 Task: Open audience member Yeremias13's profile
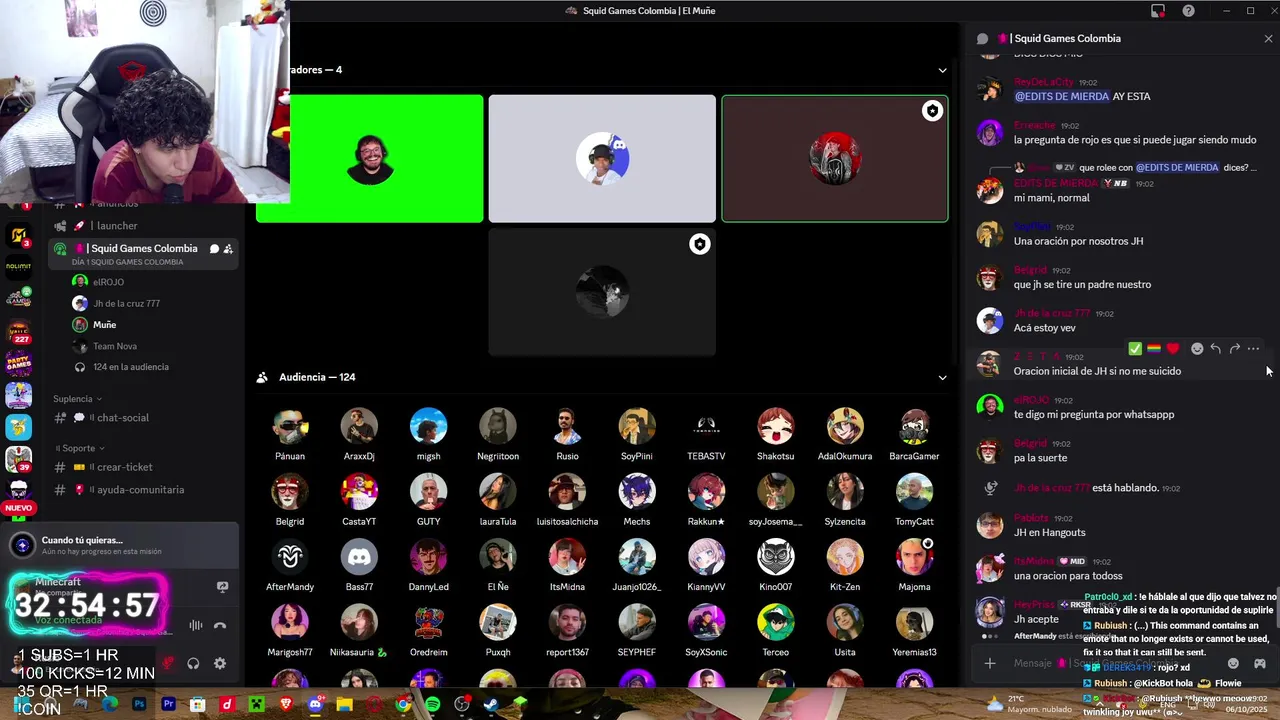tap(914, 630)
